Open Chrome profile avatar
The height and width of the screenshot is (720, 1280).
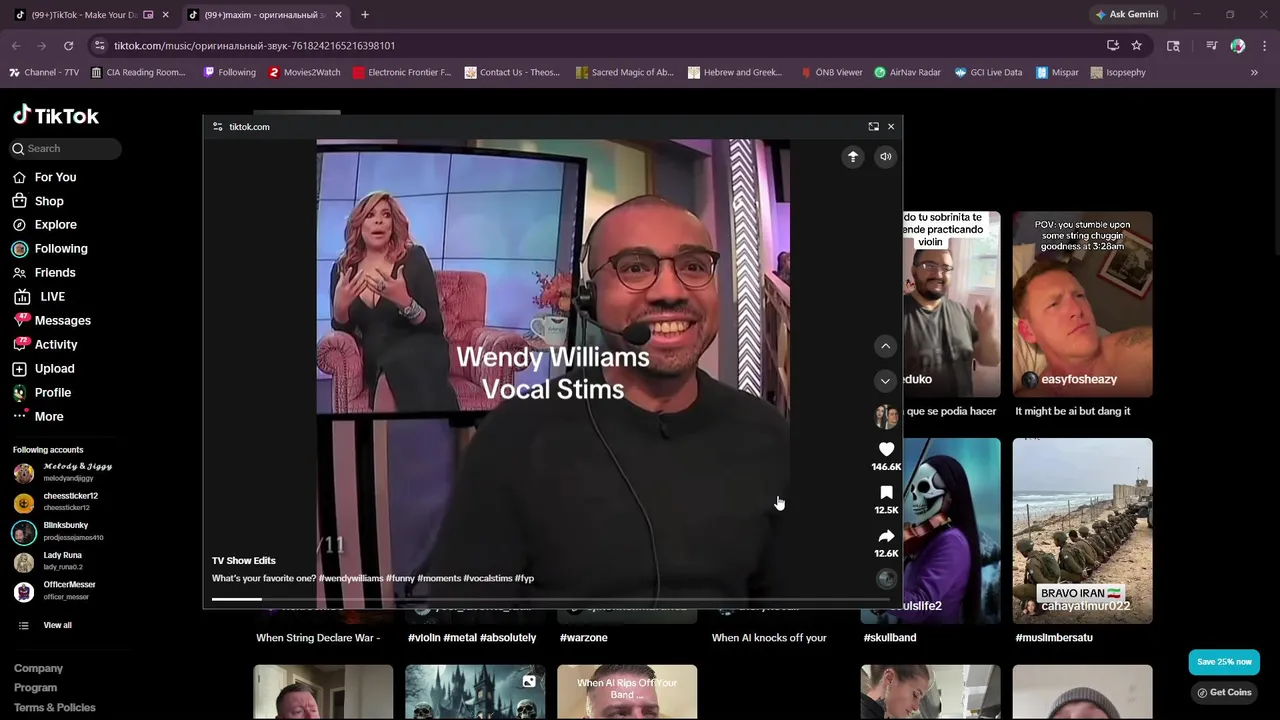pos(1238,46)
